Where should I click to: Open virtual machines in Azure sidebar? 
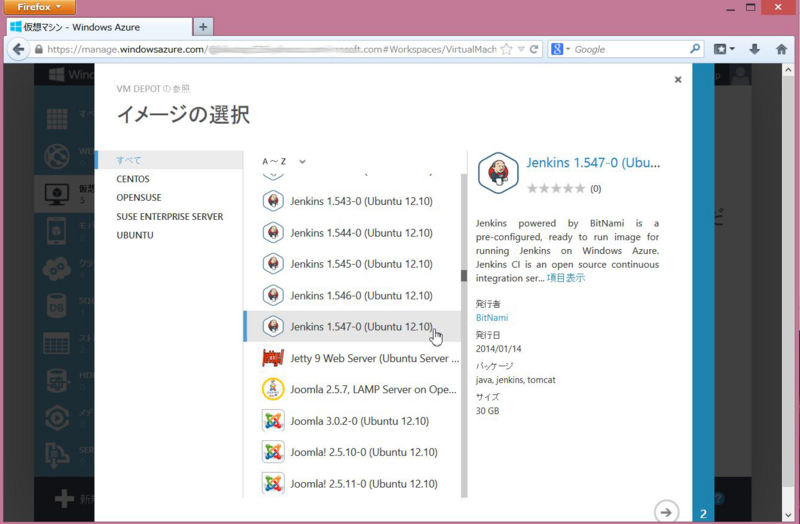tap(57, 194)
